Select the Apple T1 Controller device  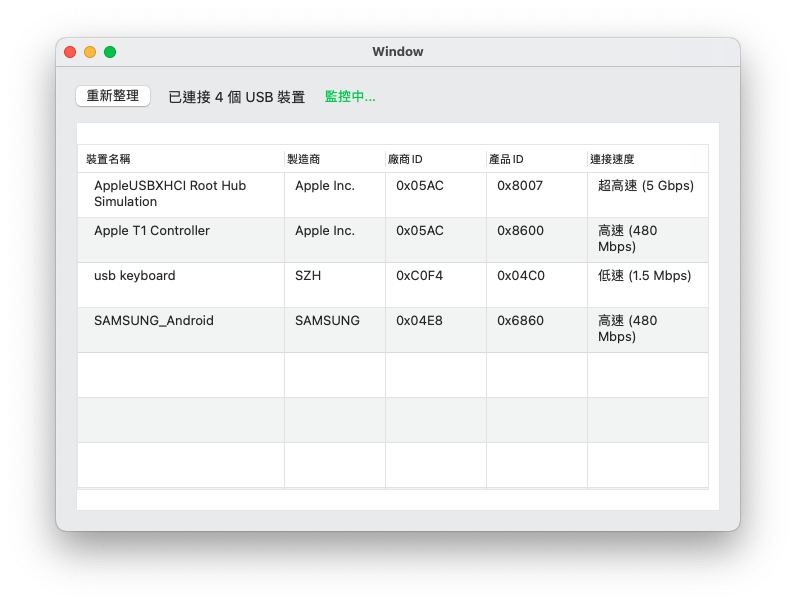[152, 231]
